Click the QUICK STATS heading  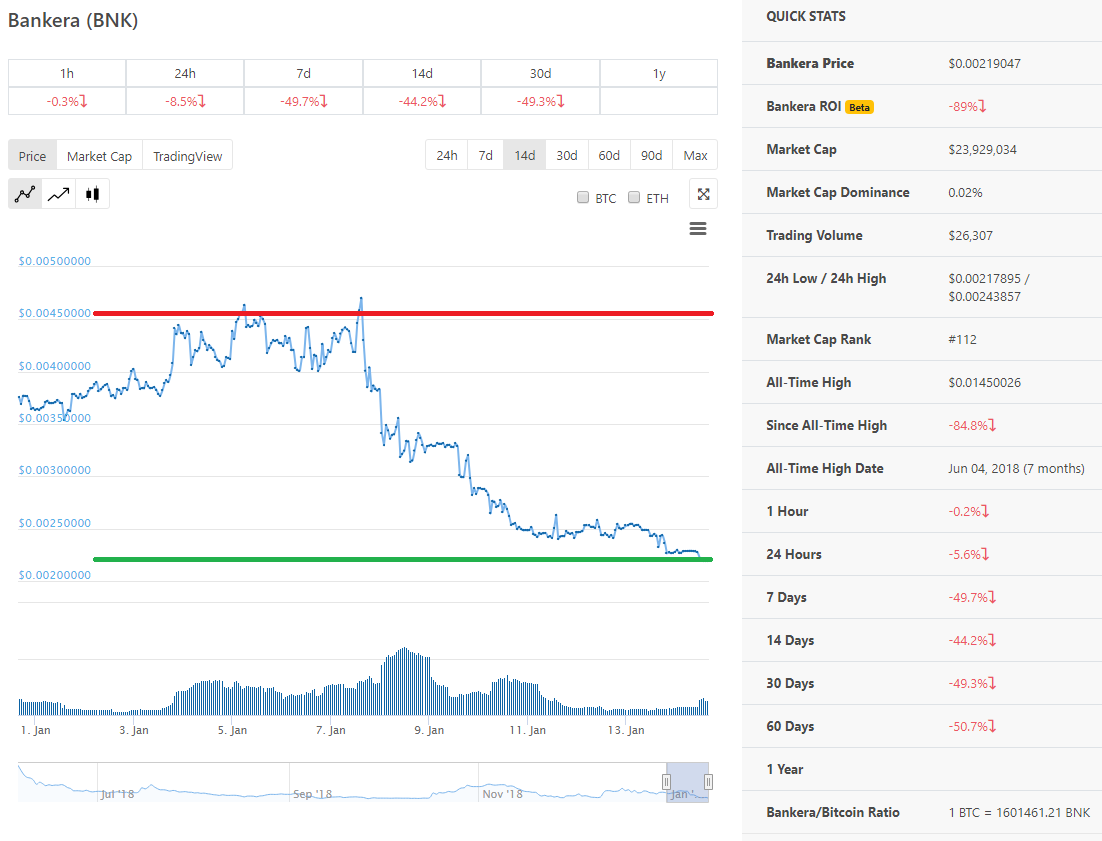(805, 16)
